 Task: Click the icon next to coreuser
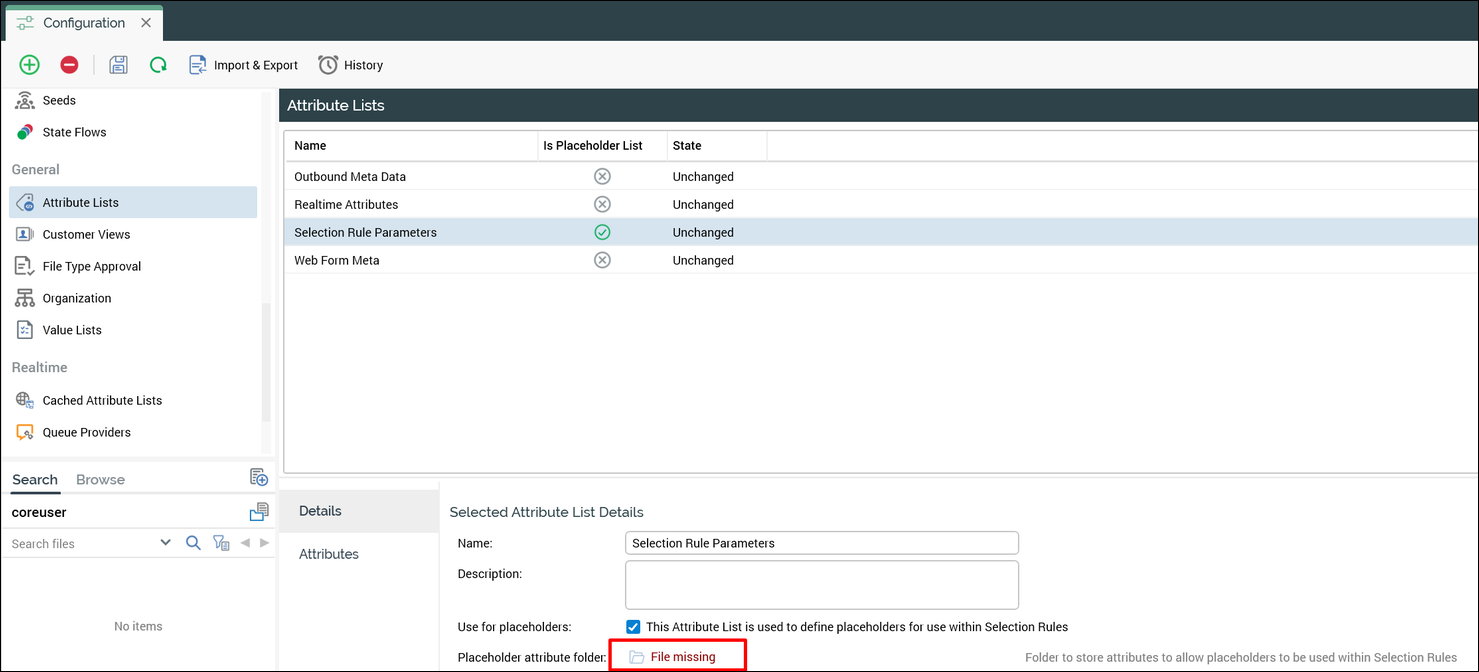pos(259,512)
